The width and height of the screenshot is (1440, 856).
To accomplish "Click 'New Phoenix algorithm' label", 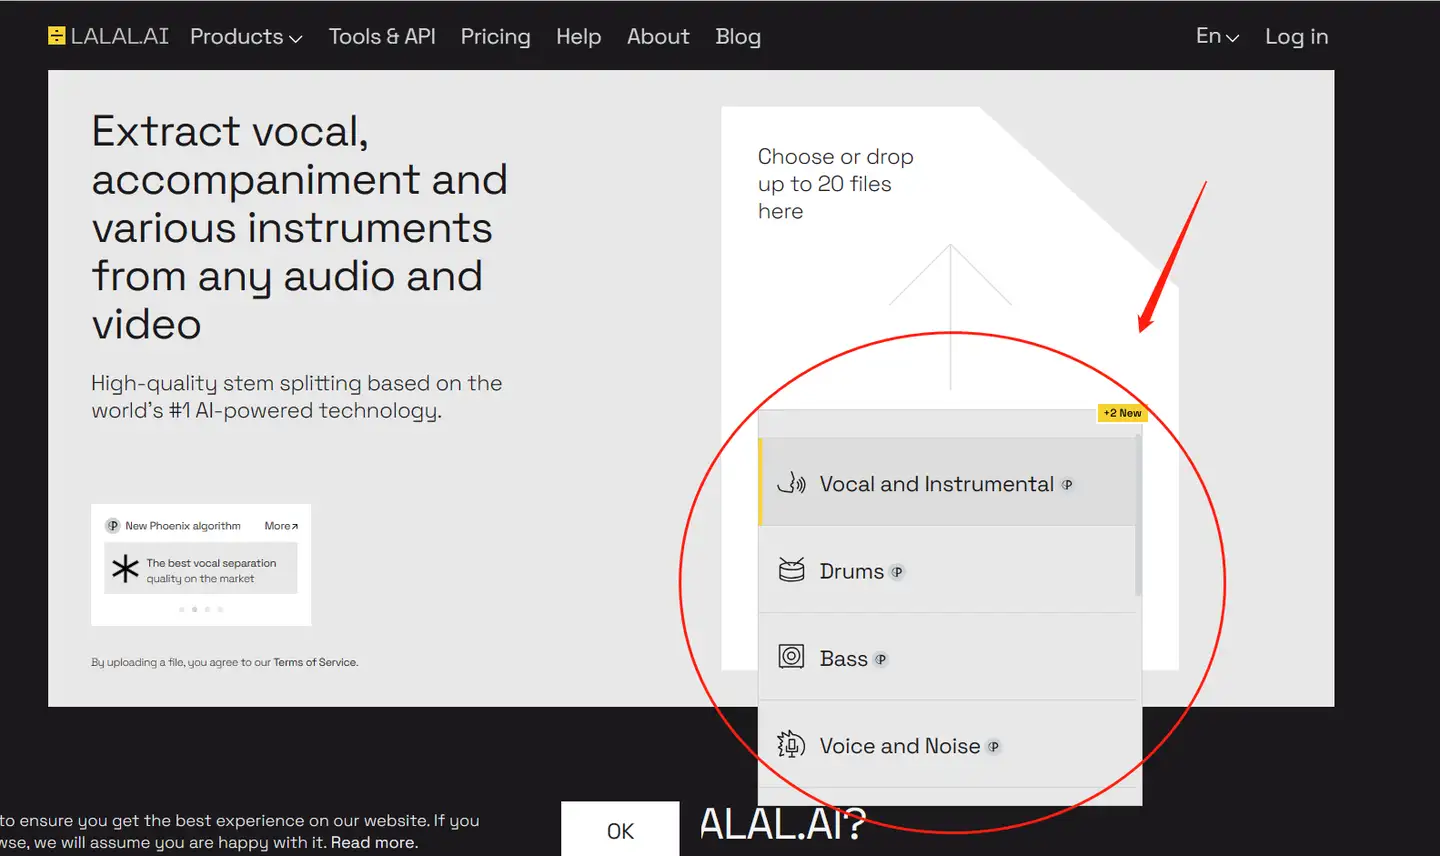I will [x=183, y=526].
